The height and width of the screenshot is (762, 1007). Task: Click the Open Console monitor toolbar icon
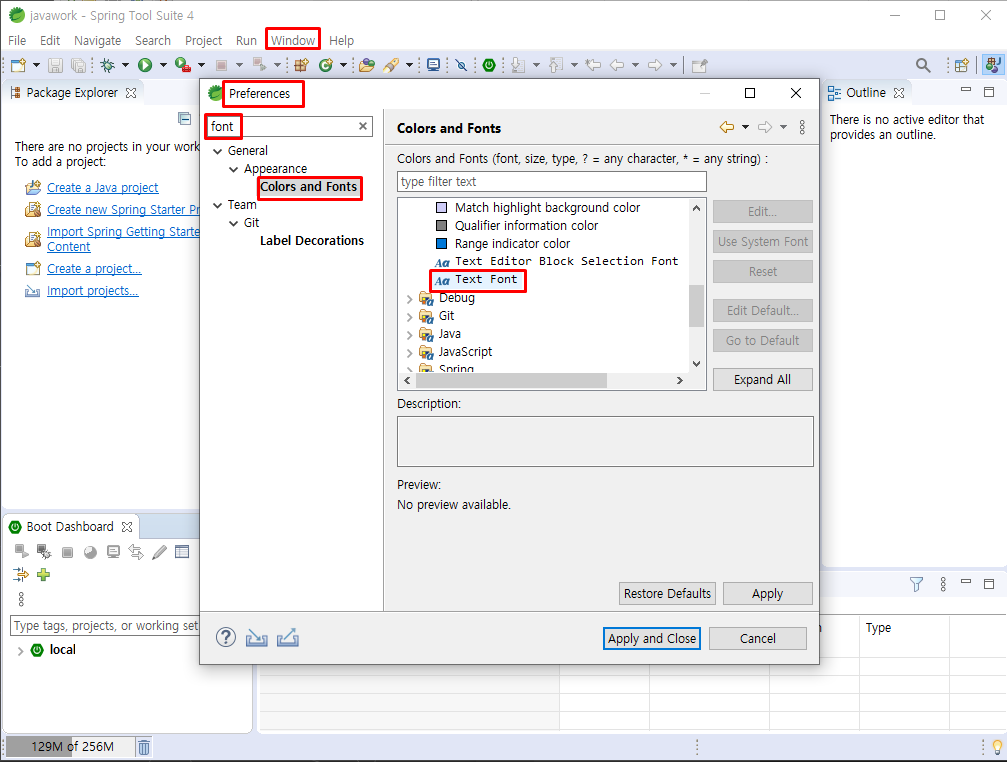(x=433, y=65)
